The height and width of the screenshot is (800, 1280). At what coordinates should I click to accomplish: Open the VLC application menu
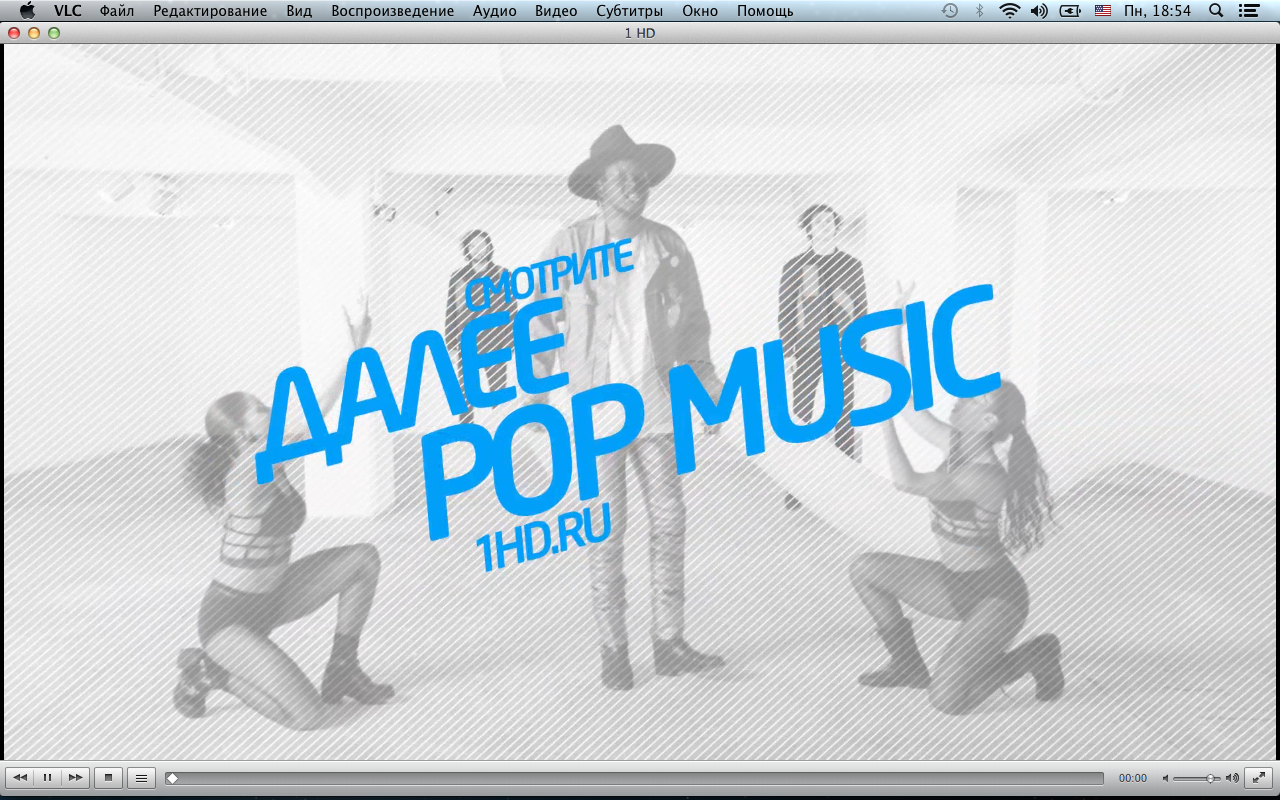pyautogui.click(x=68, y=11)
